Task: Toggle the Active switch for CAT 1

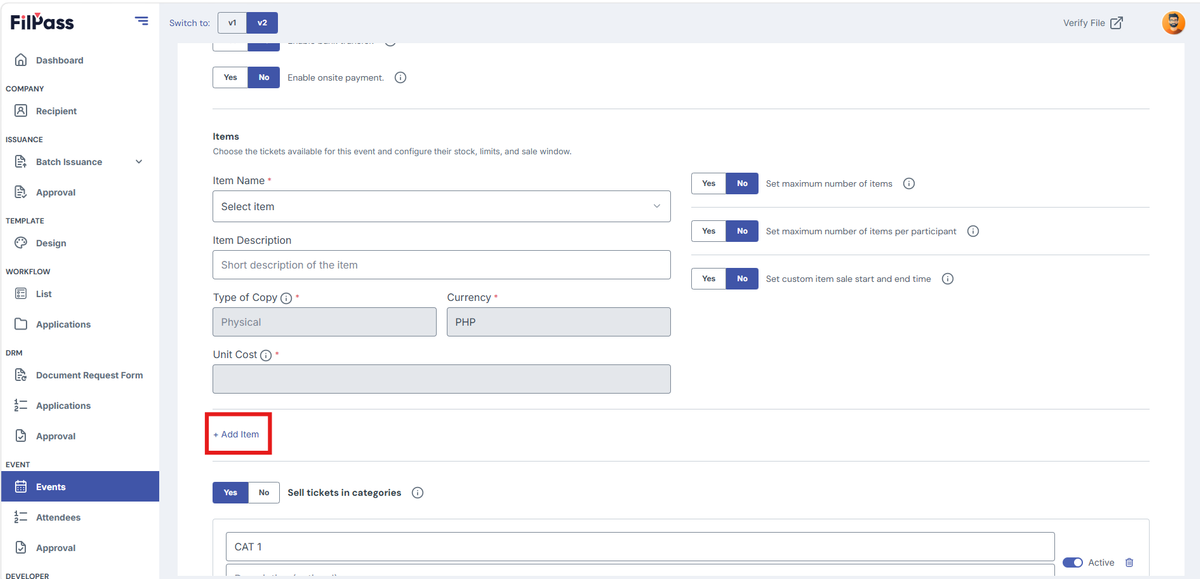Action: coord(1072,563)
